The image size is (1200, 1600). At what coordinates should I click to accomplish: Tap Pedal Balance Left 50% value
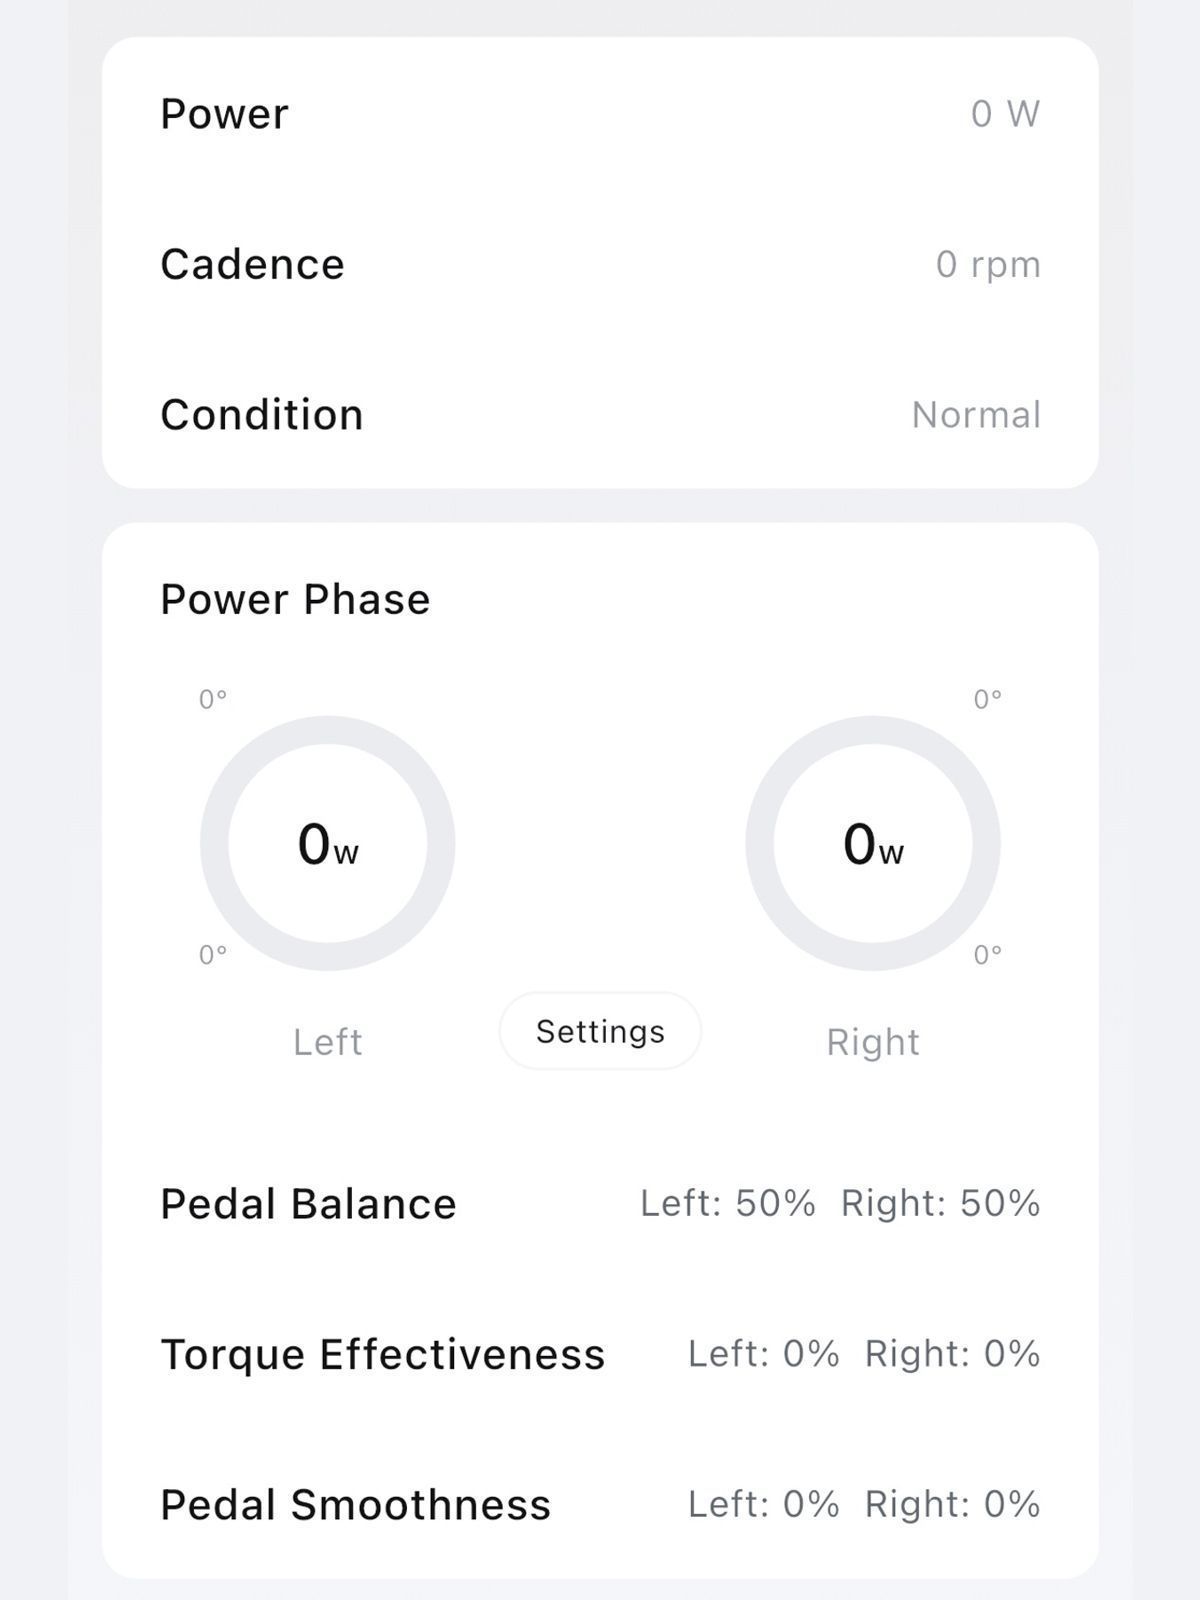pos(728,1203)
